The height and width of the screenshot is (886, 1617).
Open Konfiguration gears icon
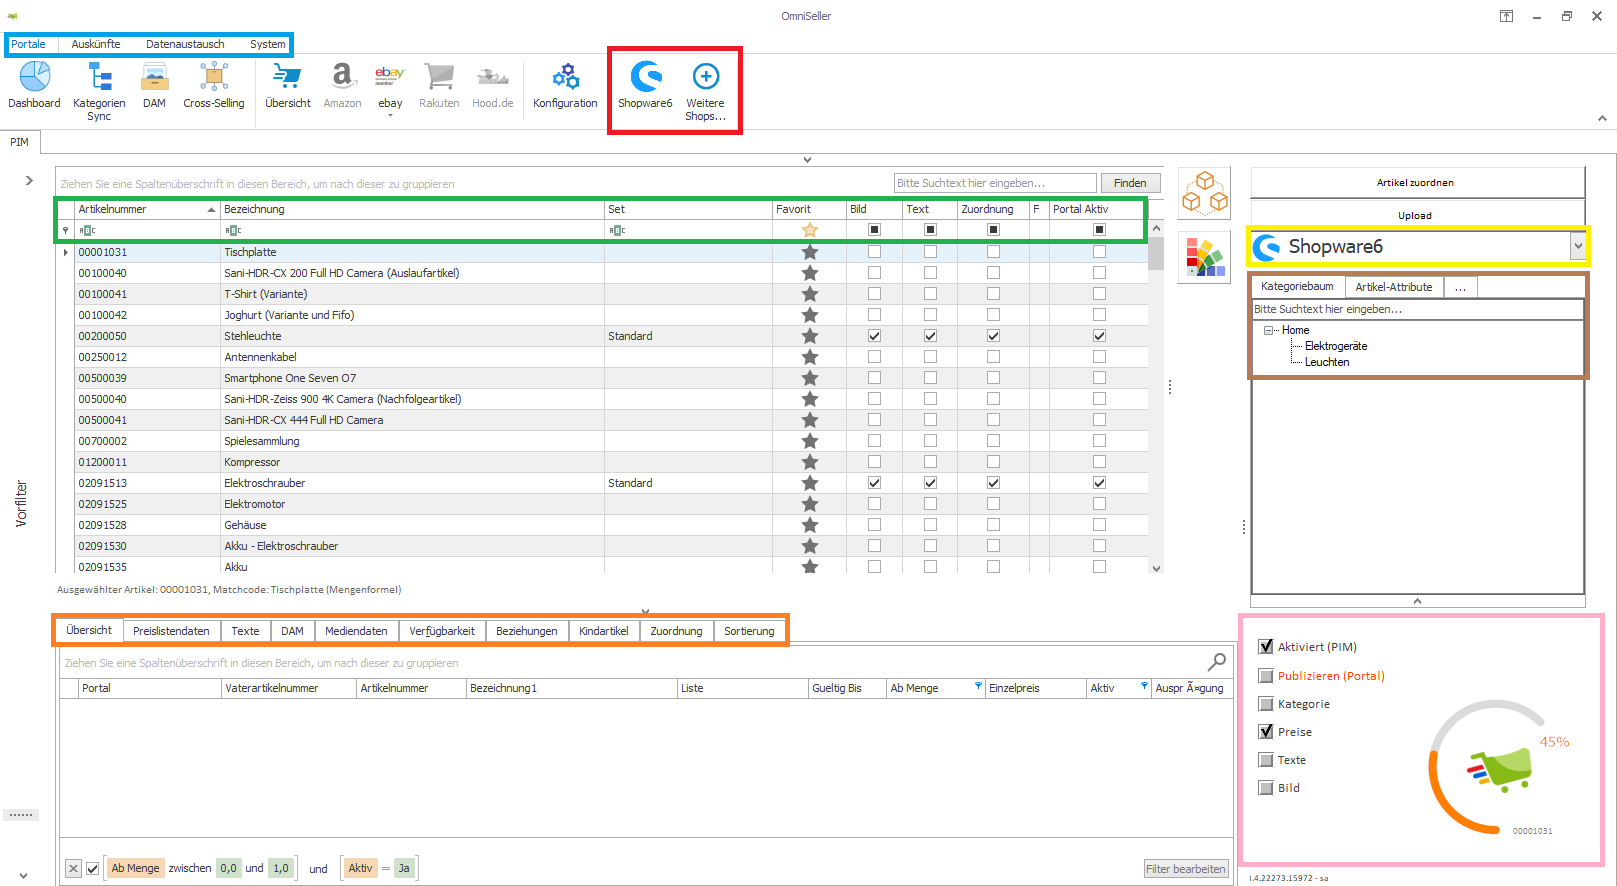pyautogui.click(x=565, y=77)
